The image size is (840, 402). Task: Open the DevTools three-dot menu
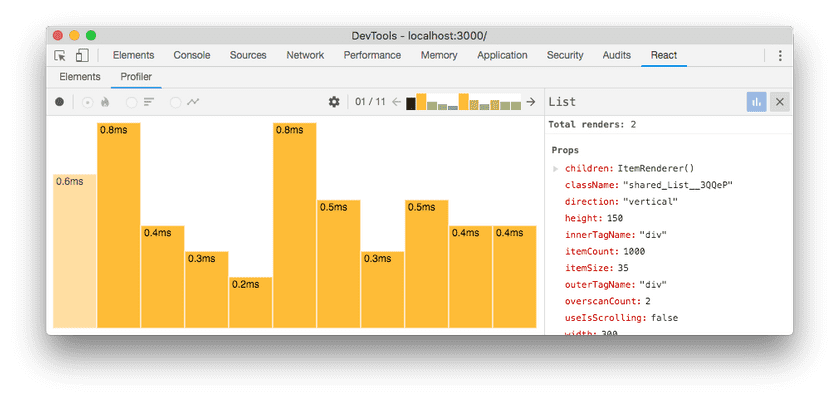pos(780,56)
